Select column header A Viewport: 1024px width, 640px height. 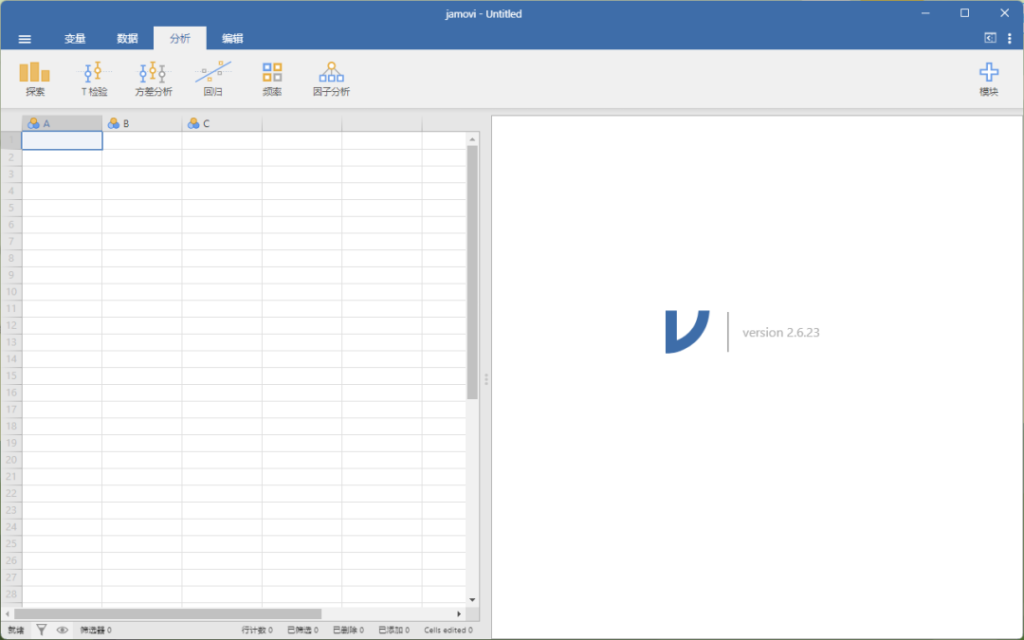click(x=62, y=123)
